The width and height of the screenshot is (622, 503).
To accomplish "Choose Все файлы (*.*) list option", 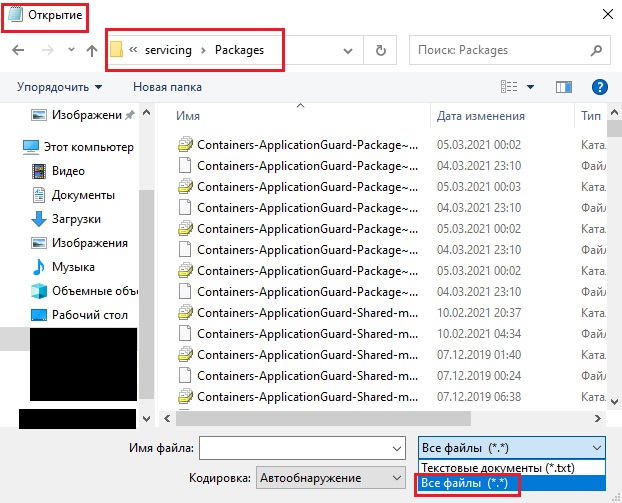I will click(x=512, y=483).
